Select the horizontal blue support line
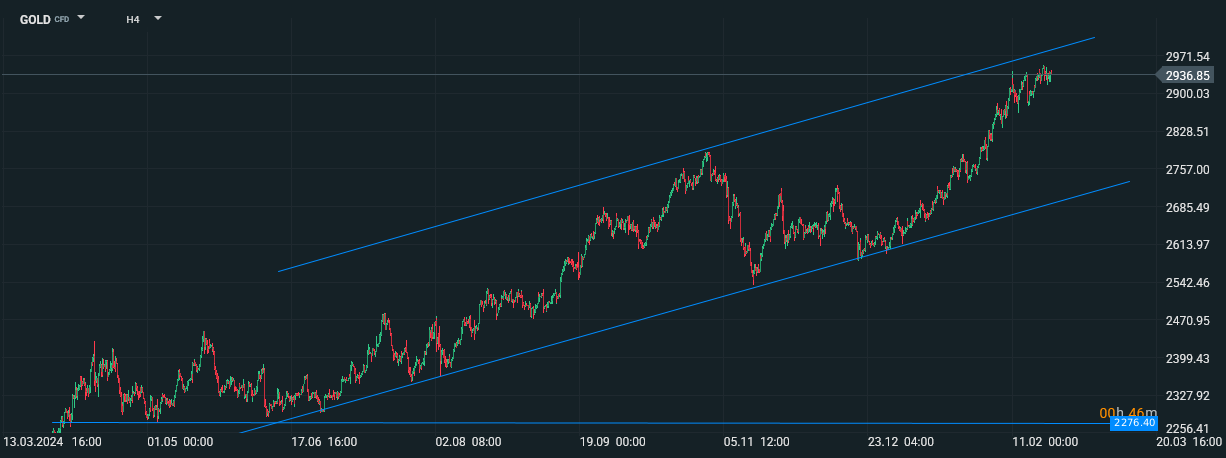1226x458 pixels. [x=580, y=423]
